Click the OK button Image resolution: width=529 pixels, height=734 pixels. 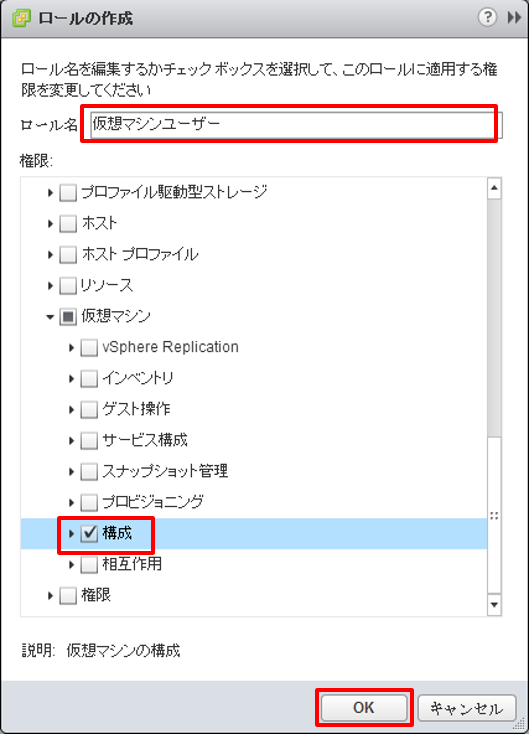click(364, 707)
